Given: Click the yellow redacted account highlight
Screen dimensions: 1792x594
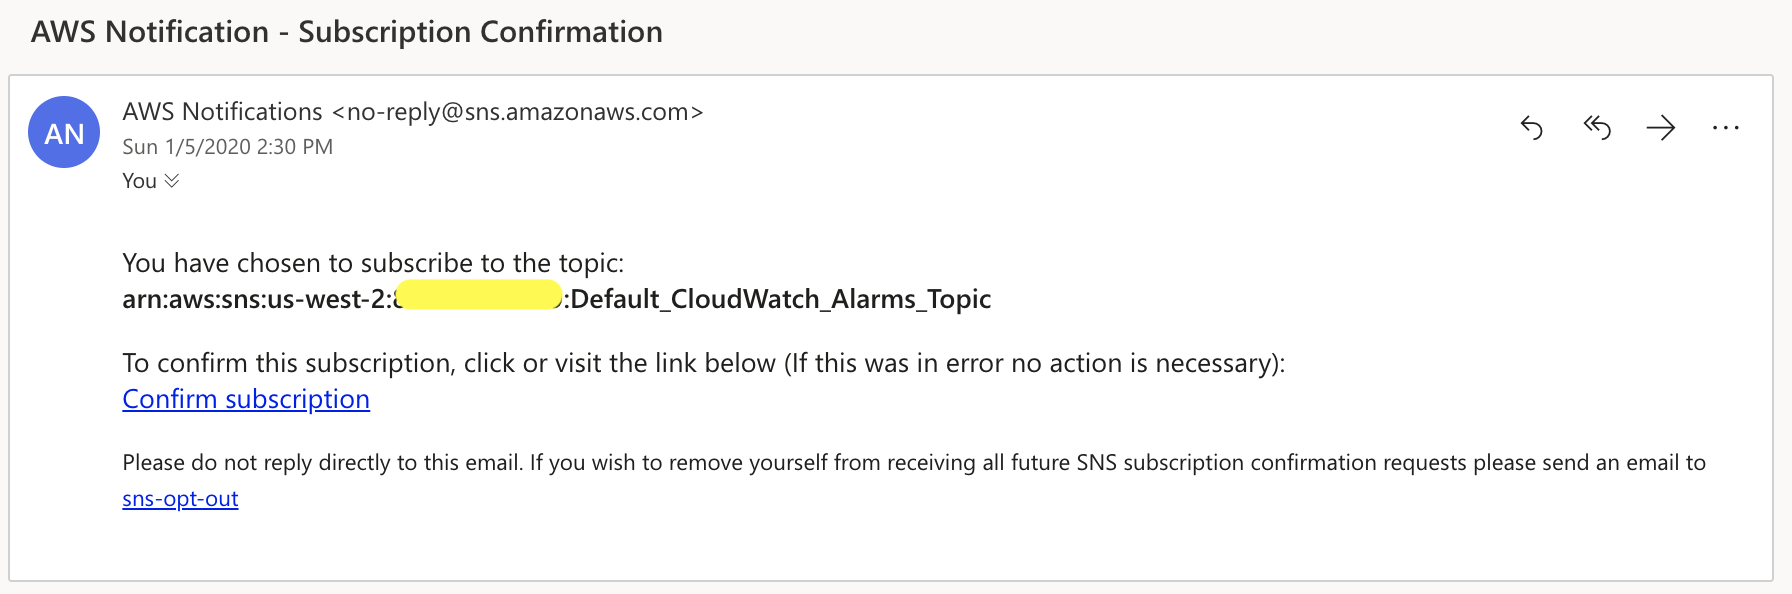Looking at the screenshot, I should (x=480, y=296).
